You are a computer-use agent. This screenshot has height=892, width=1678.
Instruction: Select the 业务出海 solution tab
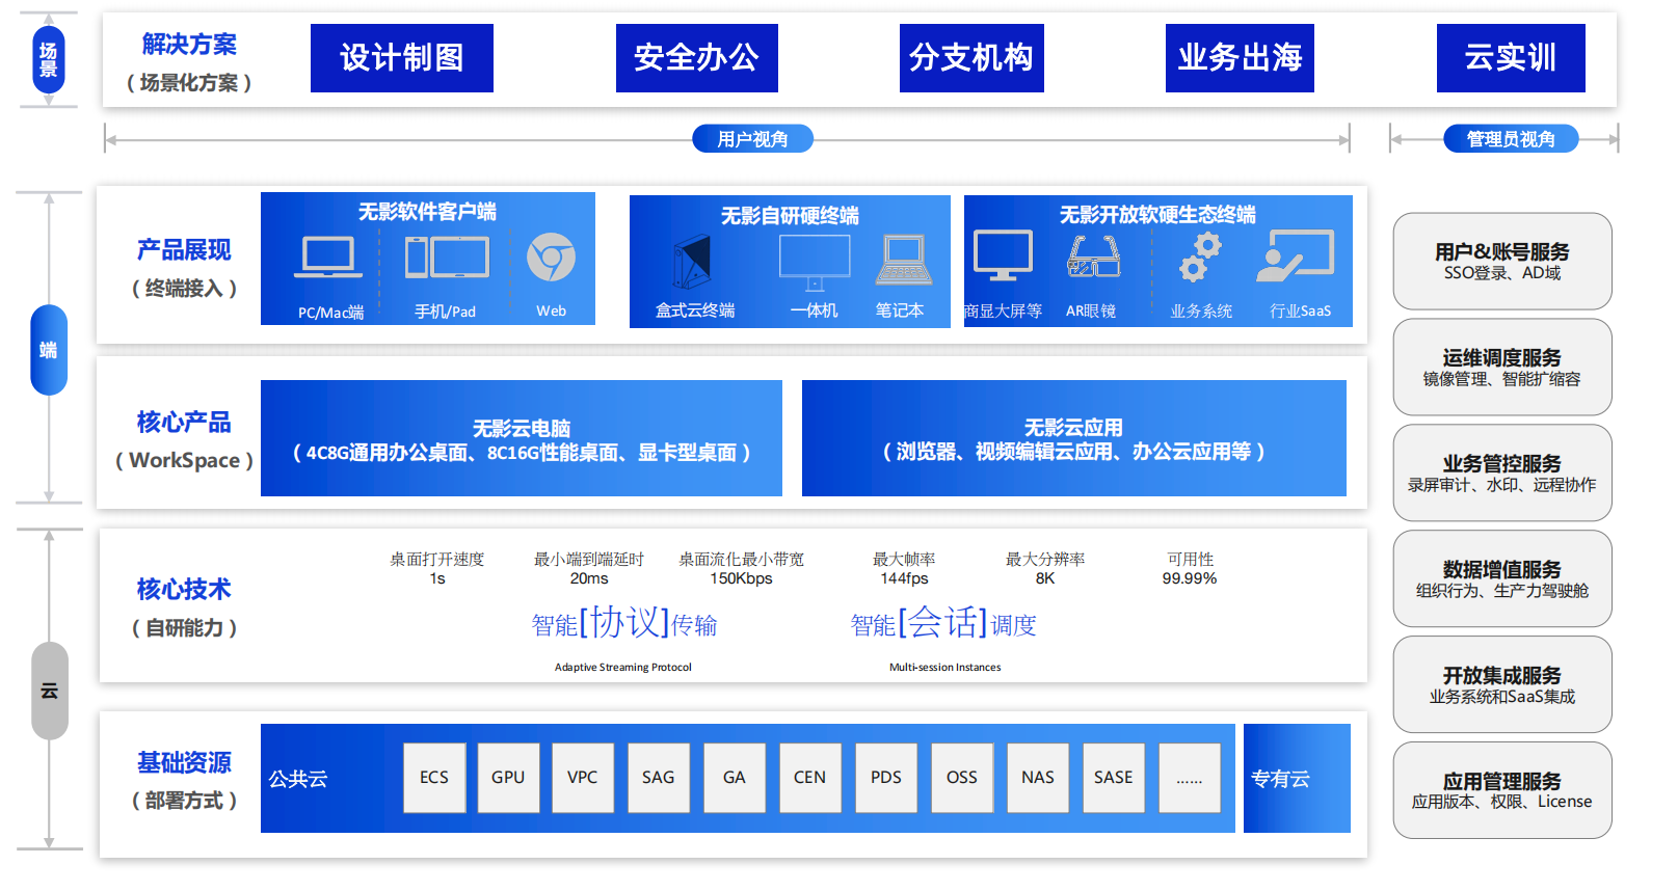(x=1239, y=58)
